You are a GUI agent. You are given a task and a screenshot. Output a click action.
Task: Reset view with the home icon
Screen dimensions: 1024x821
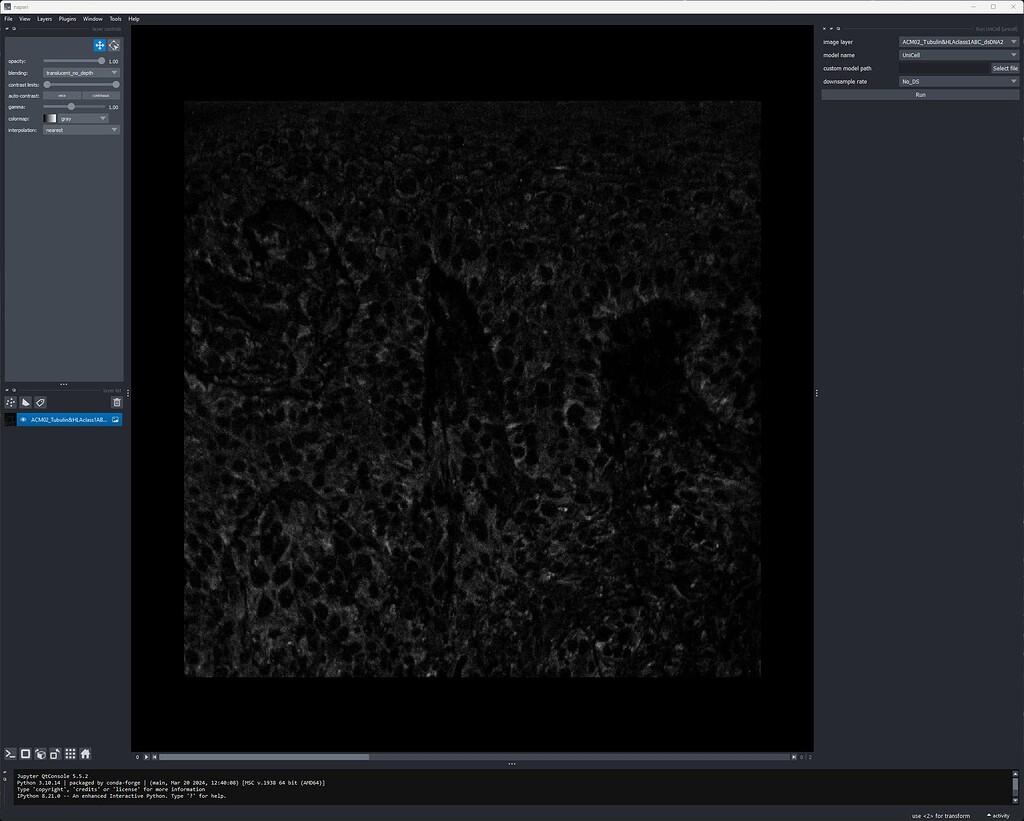click(x=86, y=754)
